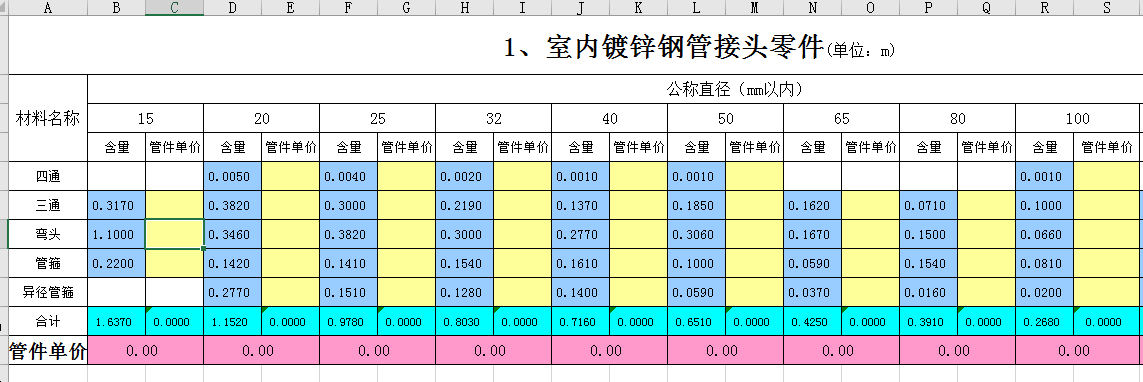Click the pink 0.00 cell under diameter 50
1143x382 pixels.
pyautogui.click(x=725, y=351)
